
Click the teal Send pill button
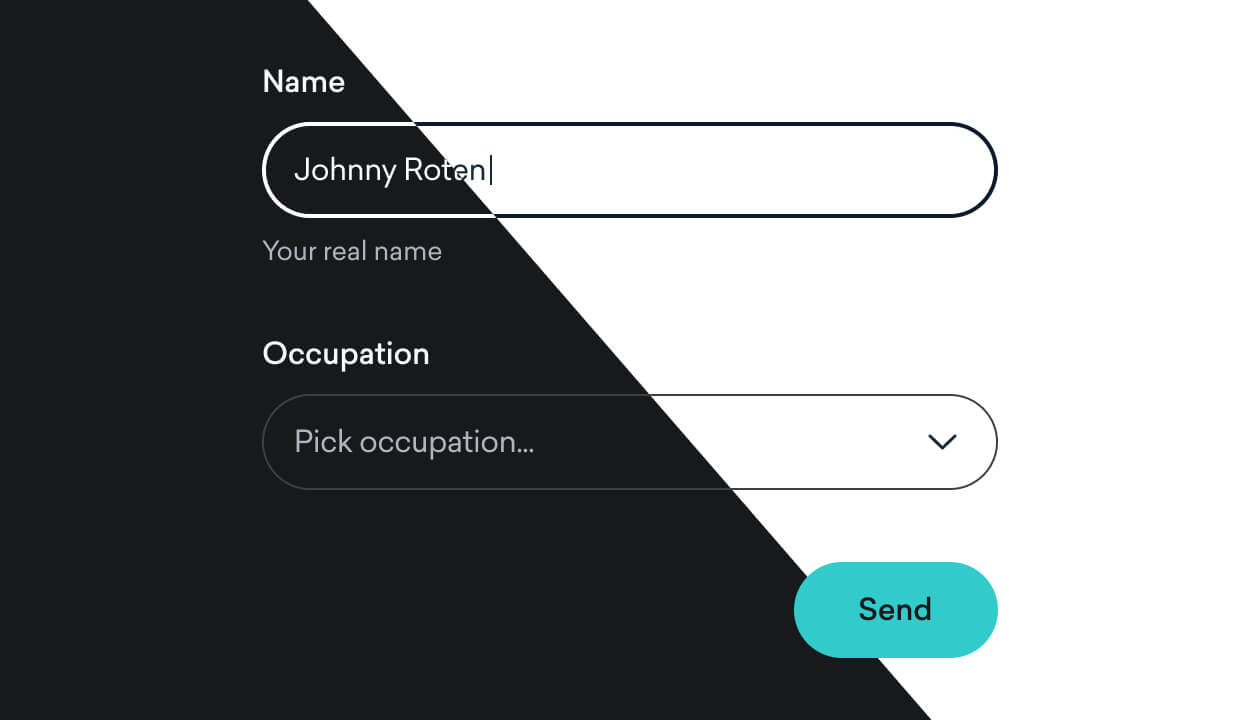point(895,610)
